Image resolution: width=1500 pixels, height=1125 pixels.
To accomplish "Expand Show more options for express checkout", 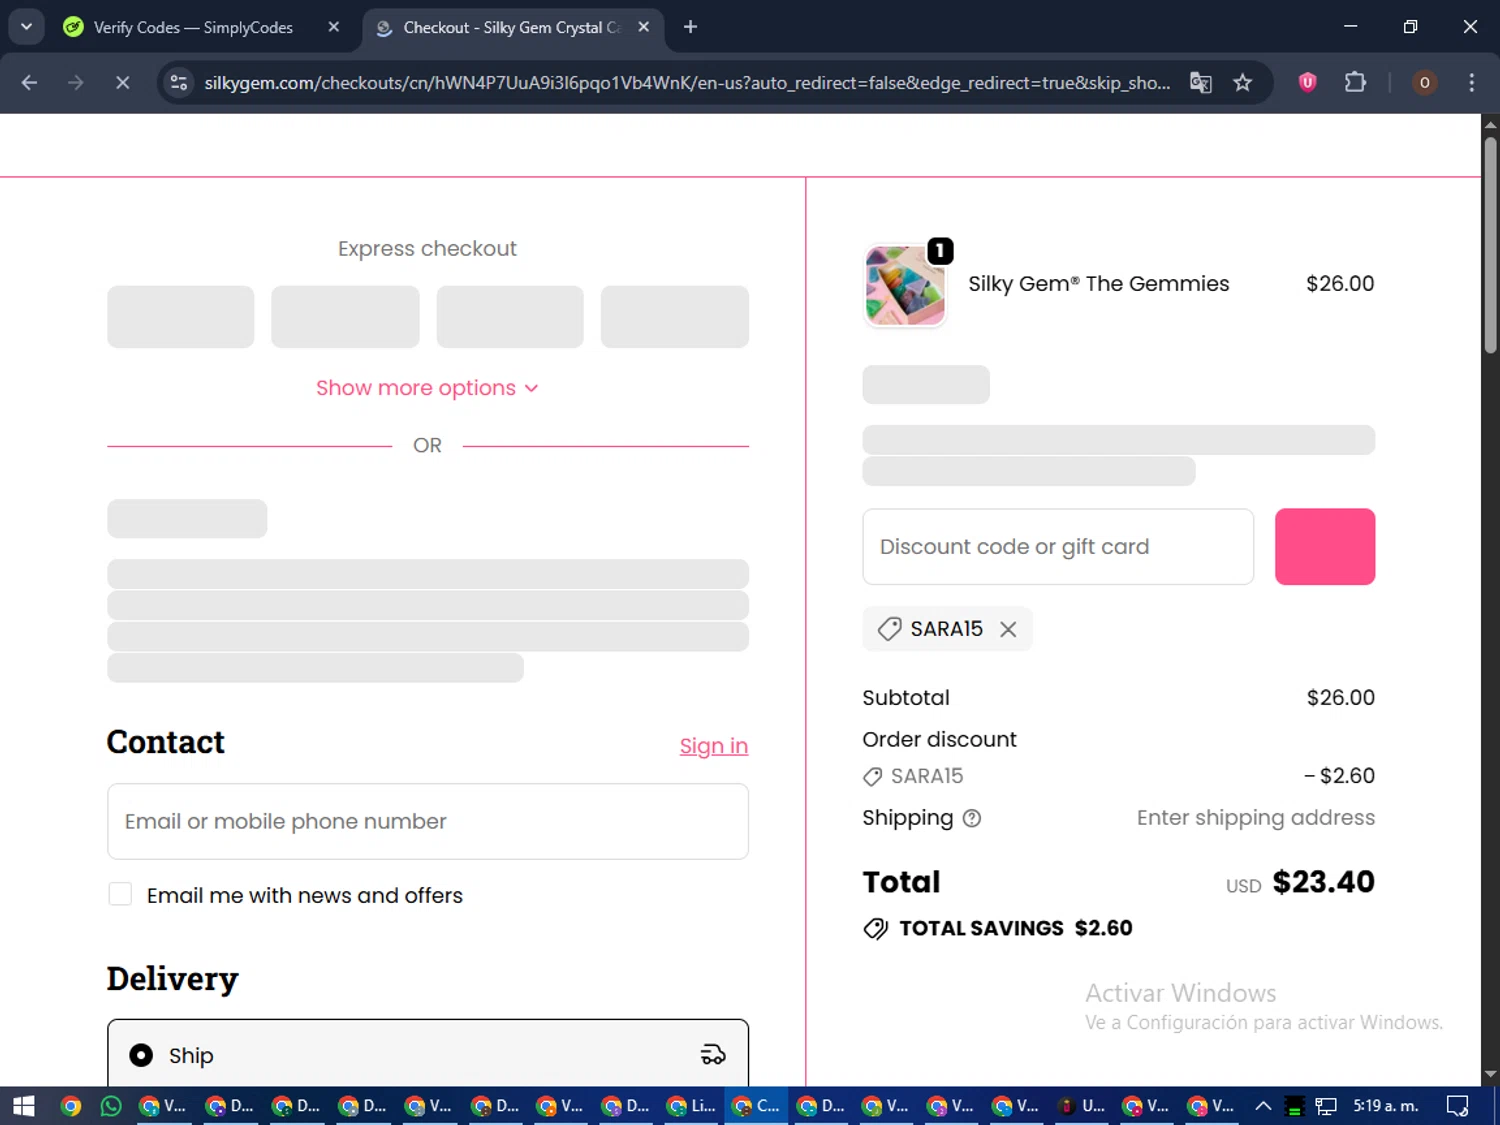I will 427,388.
